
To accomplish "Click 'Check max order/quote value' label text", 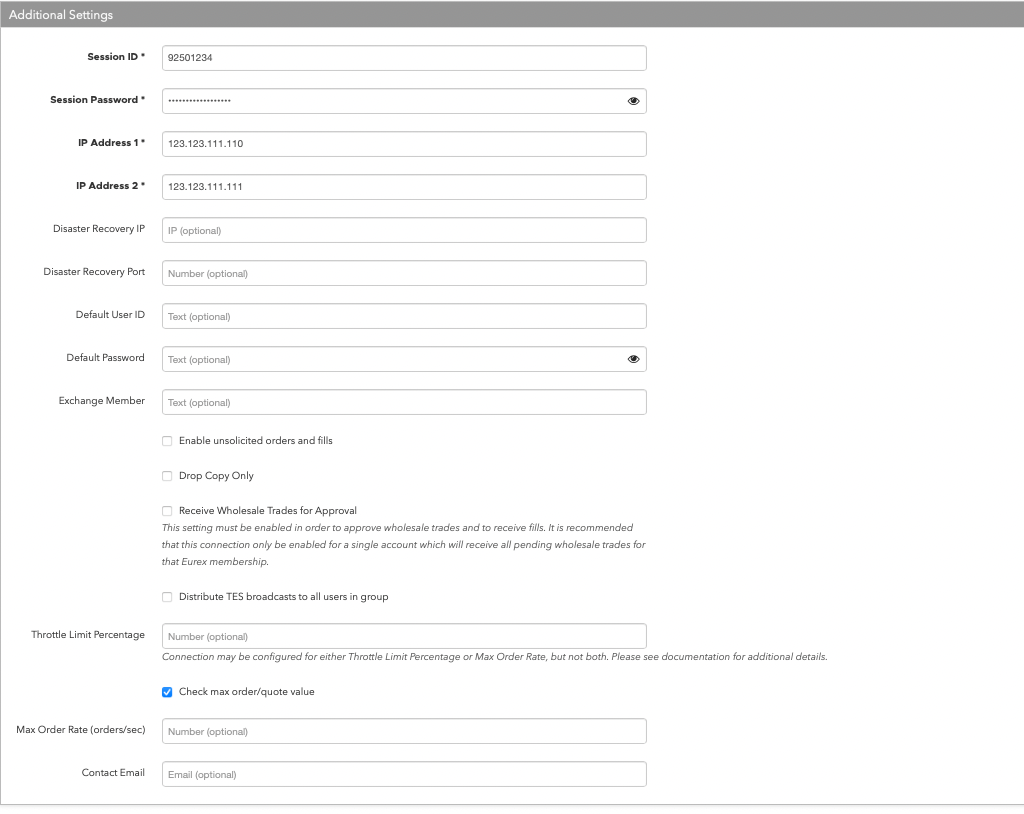I will 247,692.
